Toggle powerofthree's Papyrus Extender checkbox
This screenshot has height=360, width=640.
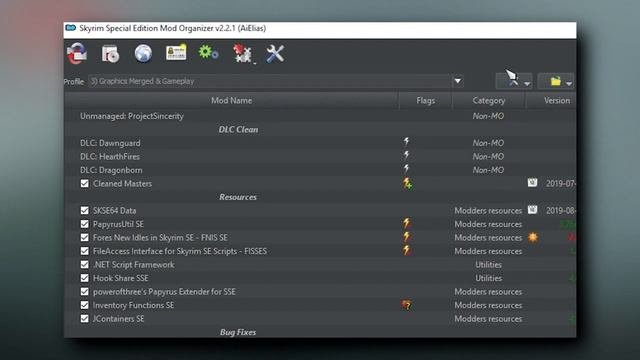click(84, 291)
